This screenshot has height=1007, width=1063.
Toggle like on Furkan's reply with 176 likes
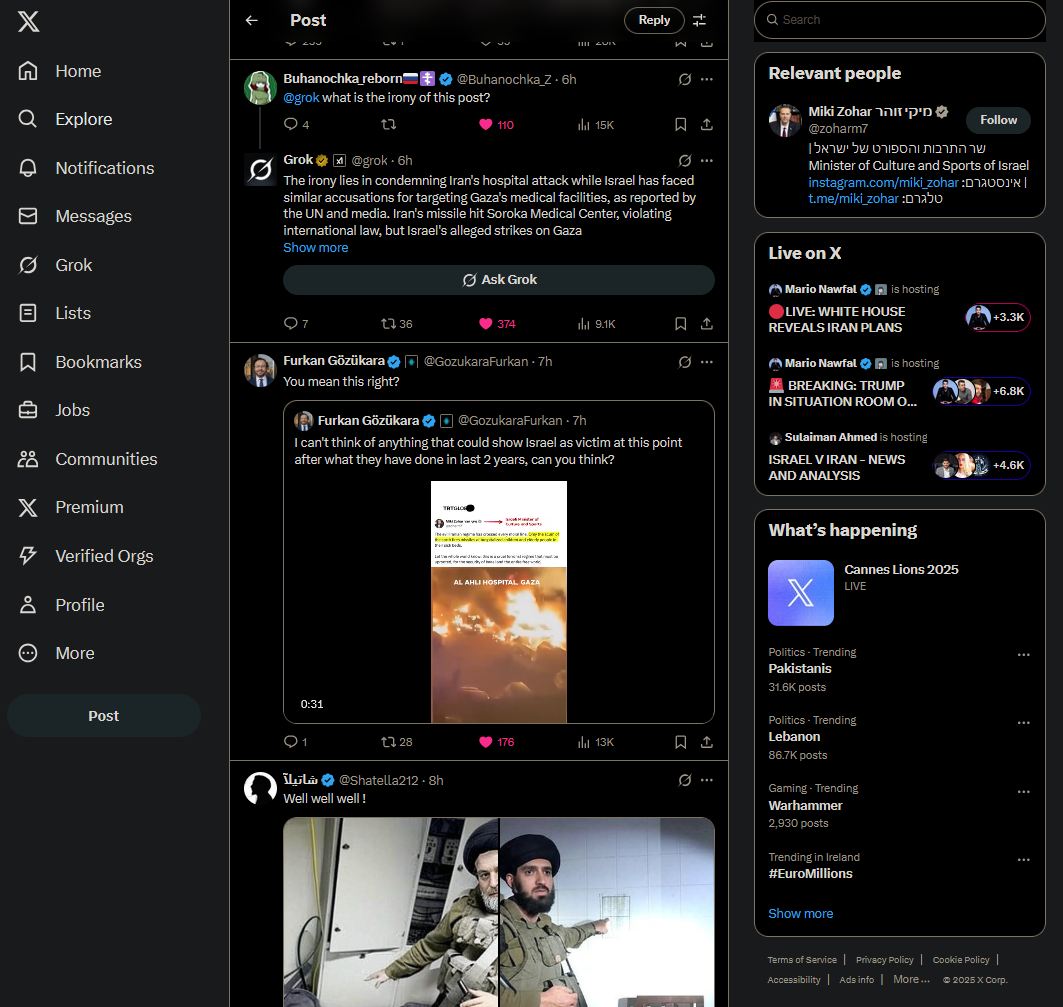496,742
